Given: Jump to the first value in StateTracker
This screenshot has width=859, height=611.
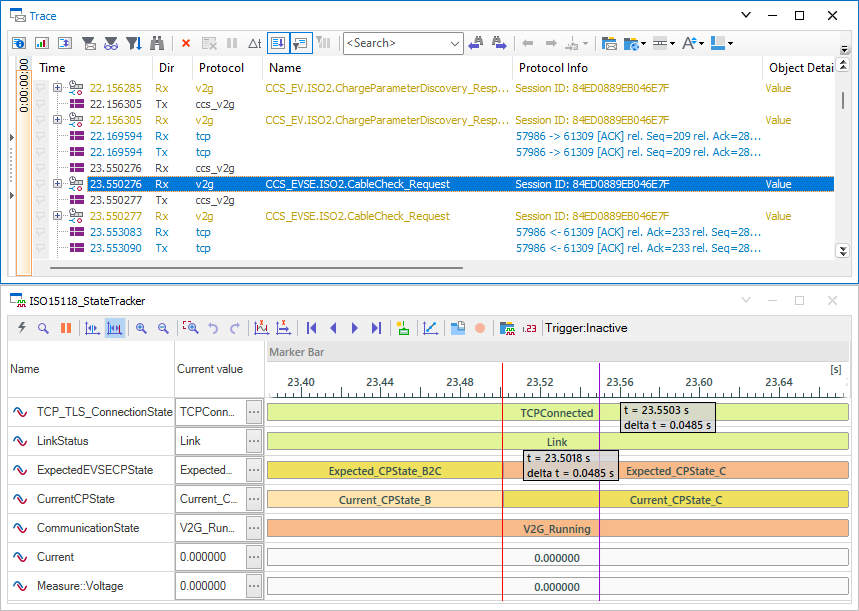Looking at the screenshot, I should pyautogui.click(x=312, y=328).
